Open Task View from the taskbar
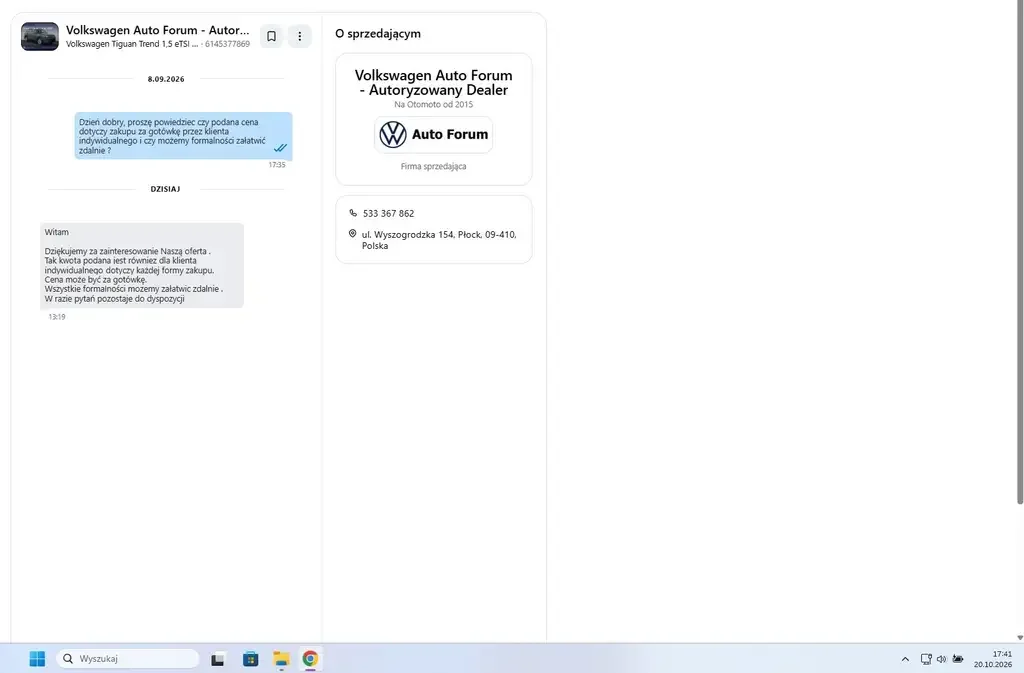This screenshot has height=673, width=1024. pyautogui.click(x=217, y=659)
